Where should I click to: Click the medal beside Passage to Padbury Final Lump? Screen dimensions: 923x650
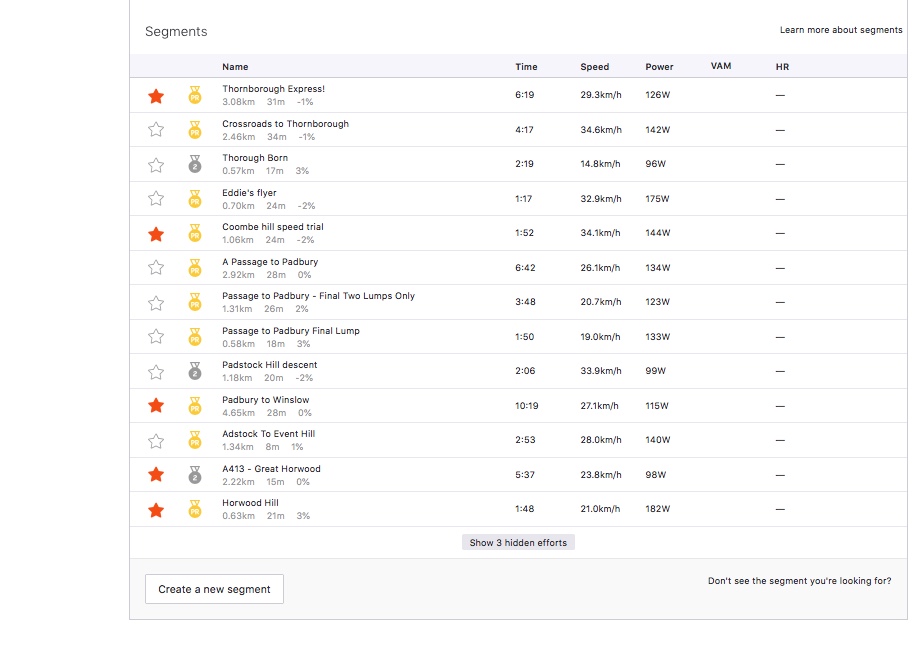(x=195, y=336)
